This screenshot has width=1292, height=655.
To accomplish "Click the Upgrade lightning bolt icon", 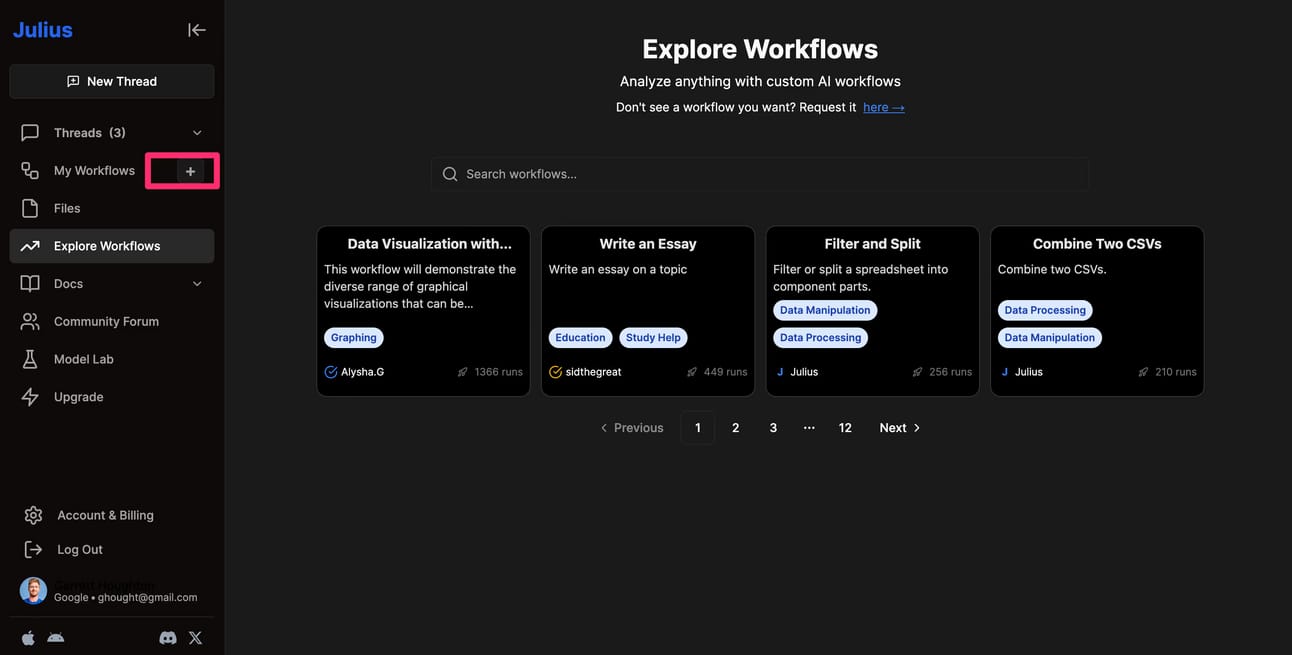I will (30, 397).
